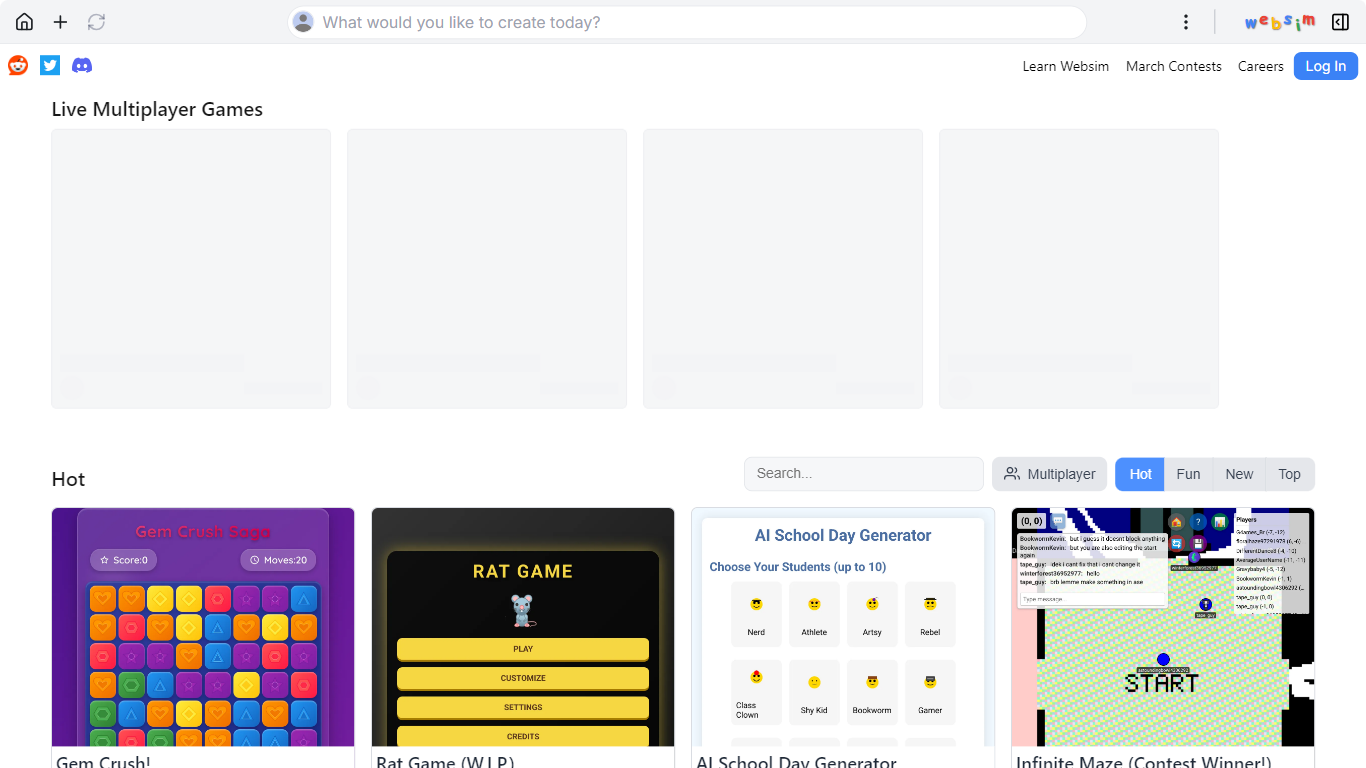The width and height of the screenshot is (1366, 768).
Task: Open the three-dot options menu
Action: tap(1186, 22)
